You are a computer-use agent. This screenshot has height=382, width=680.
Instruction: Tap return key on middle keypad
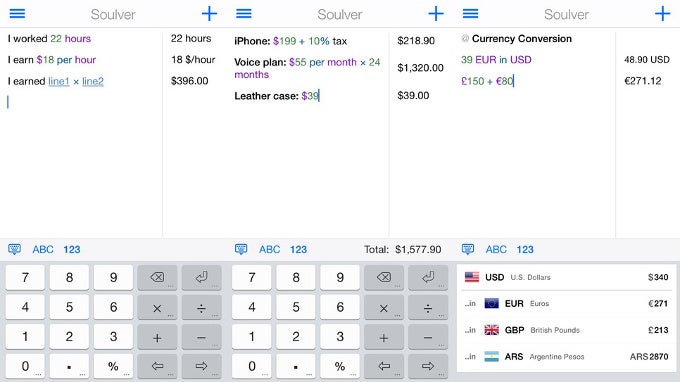[428, 278]
